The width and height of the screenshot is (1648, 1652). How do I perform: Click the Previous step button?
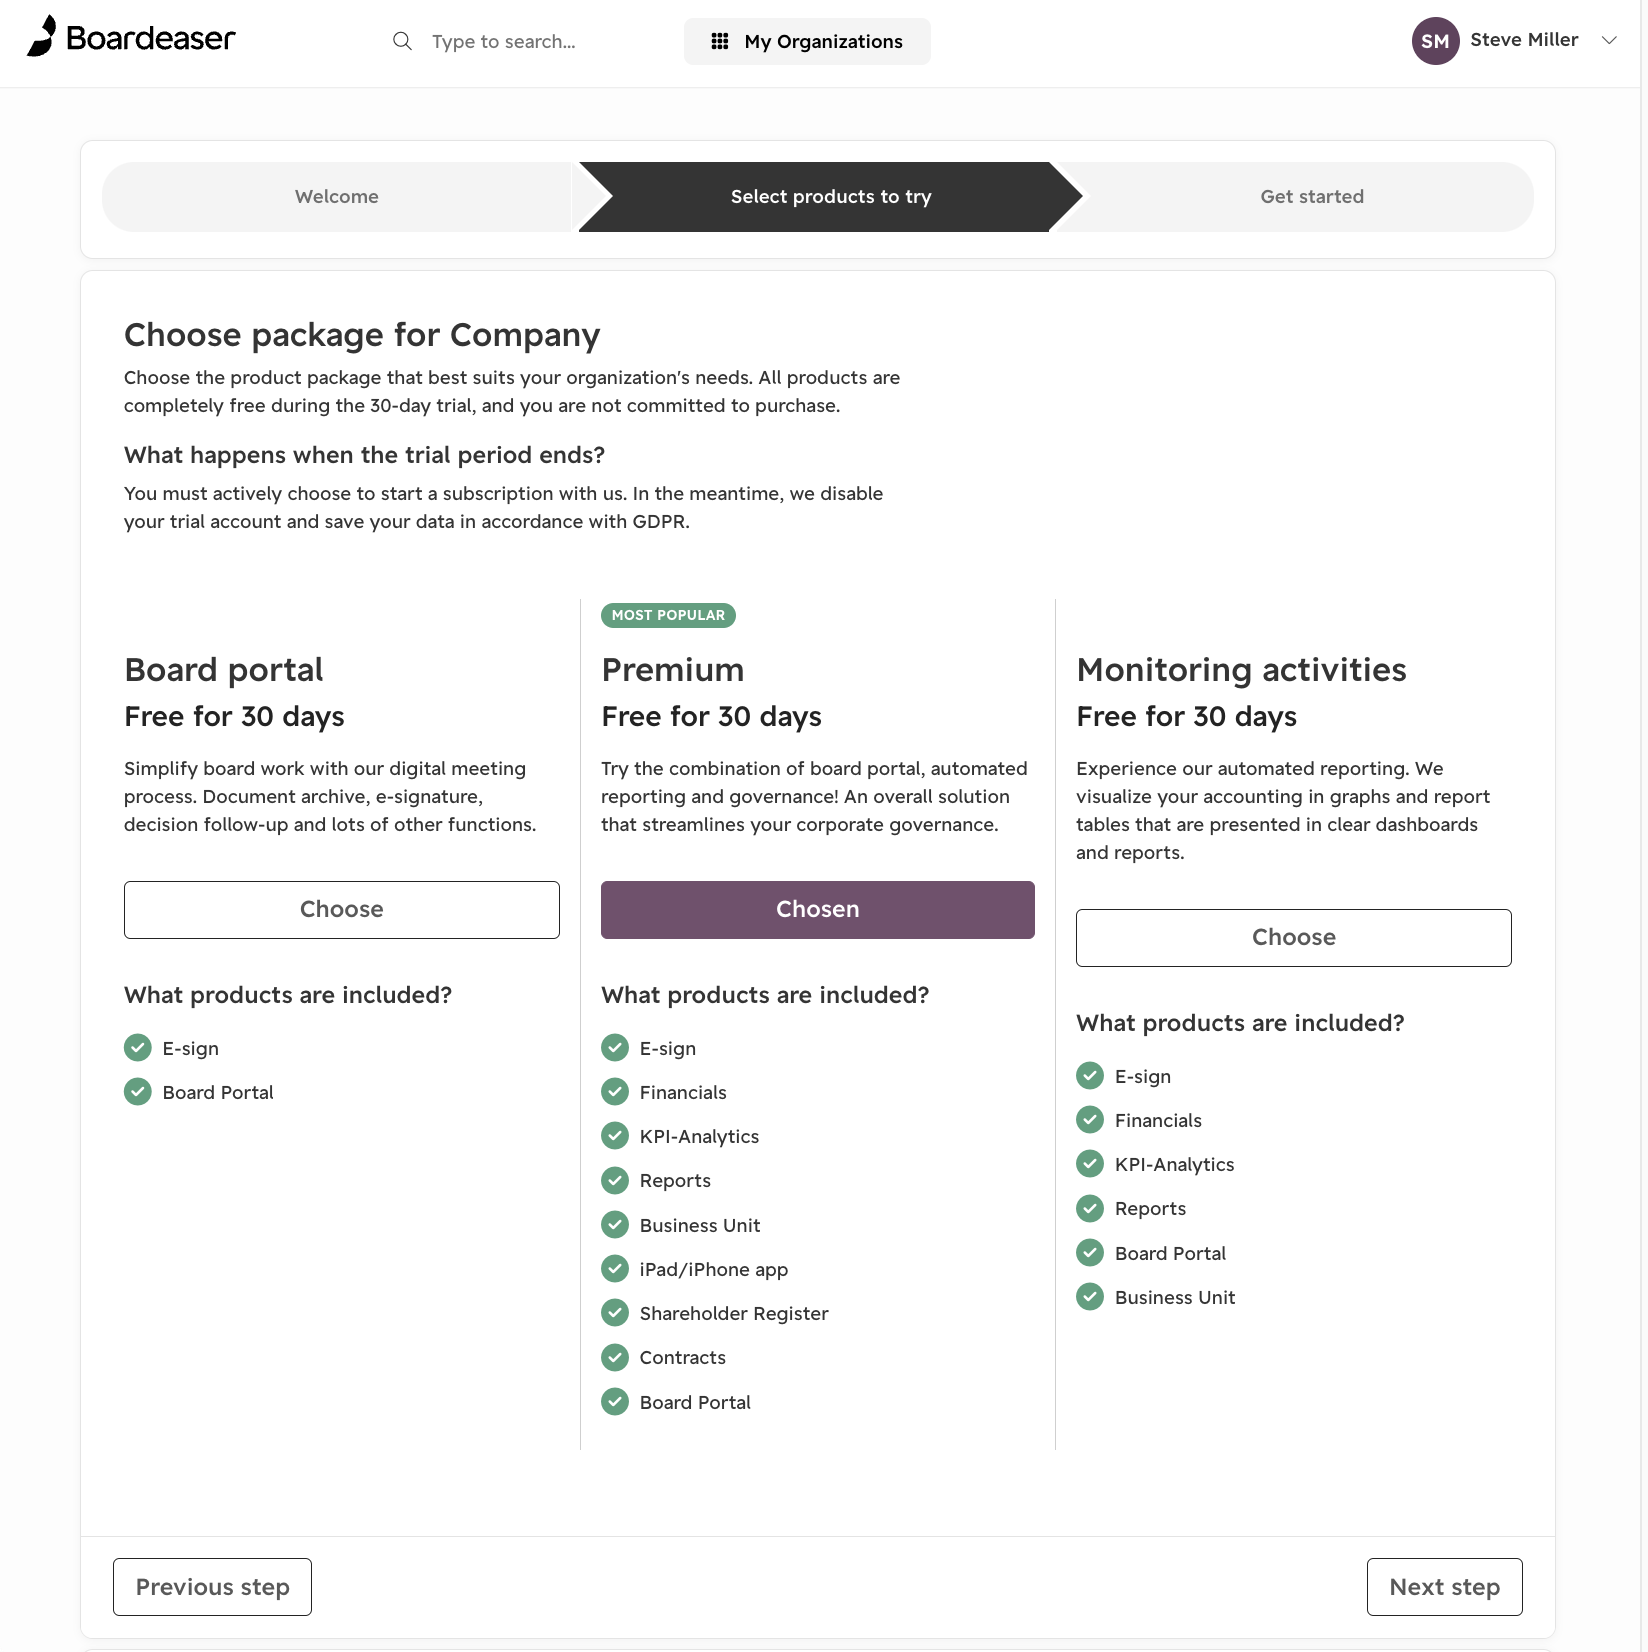[212, 1587]
